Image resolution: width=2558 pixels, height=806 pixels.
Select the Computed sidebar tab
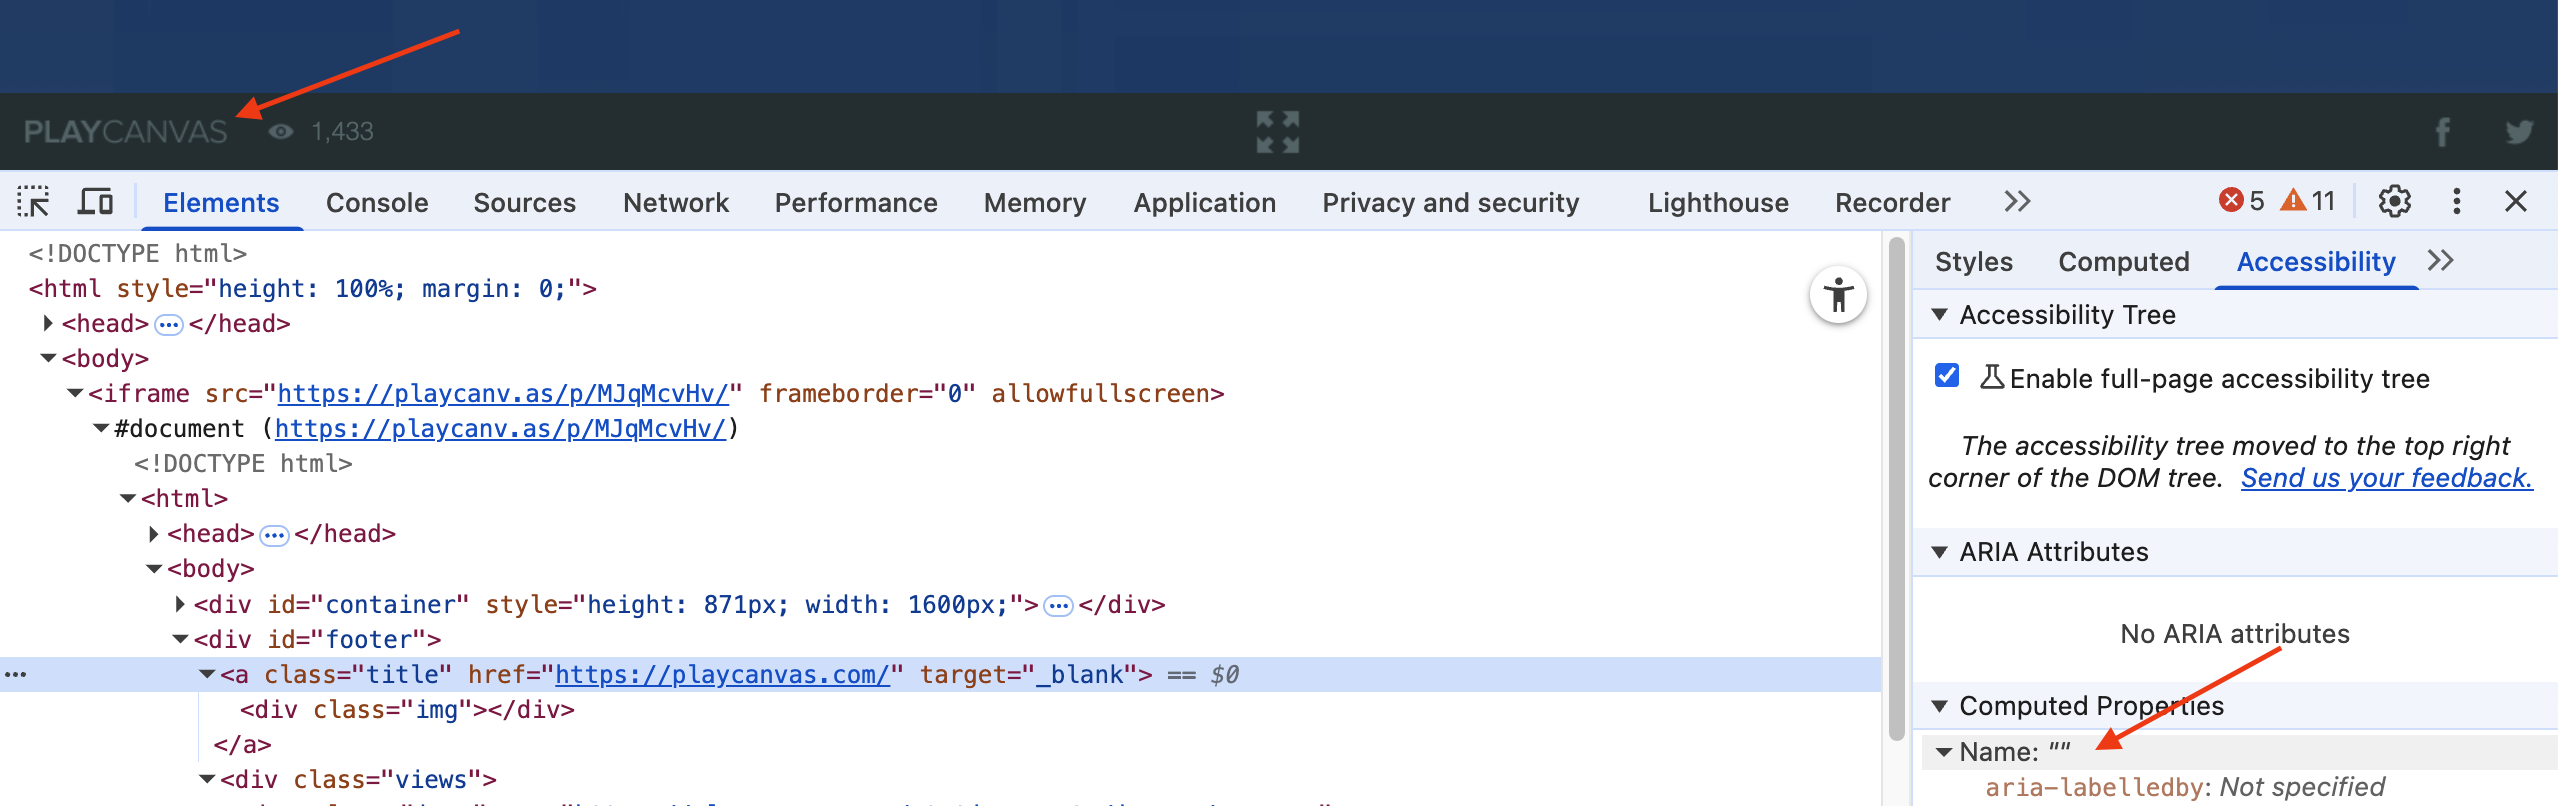pos(2123,262)
